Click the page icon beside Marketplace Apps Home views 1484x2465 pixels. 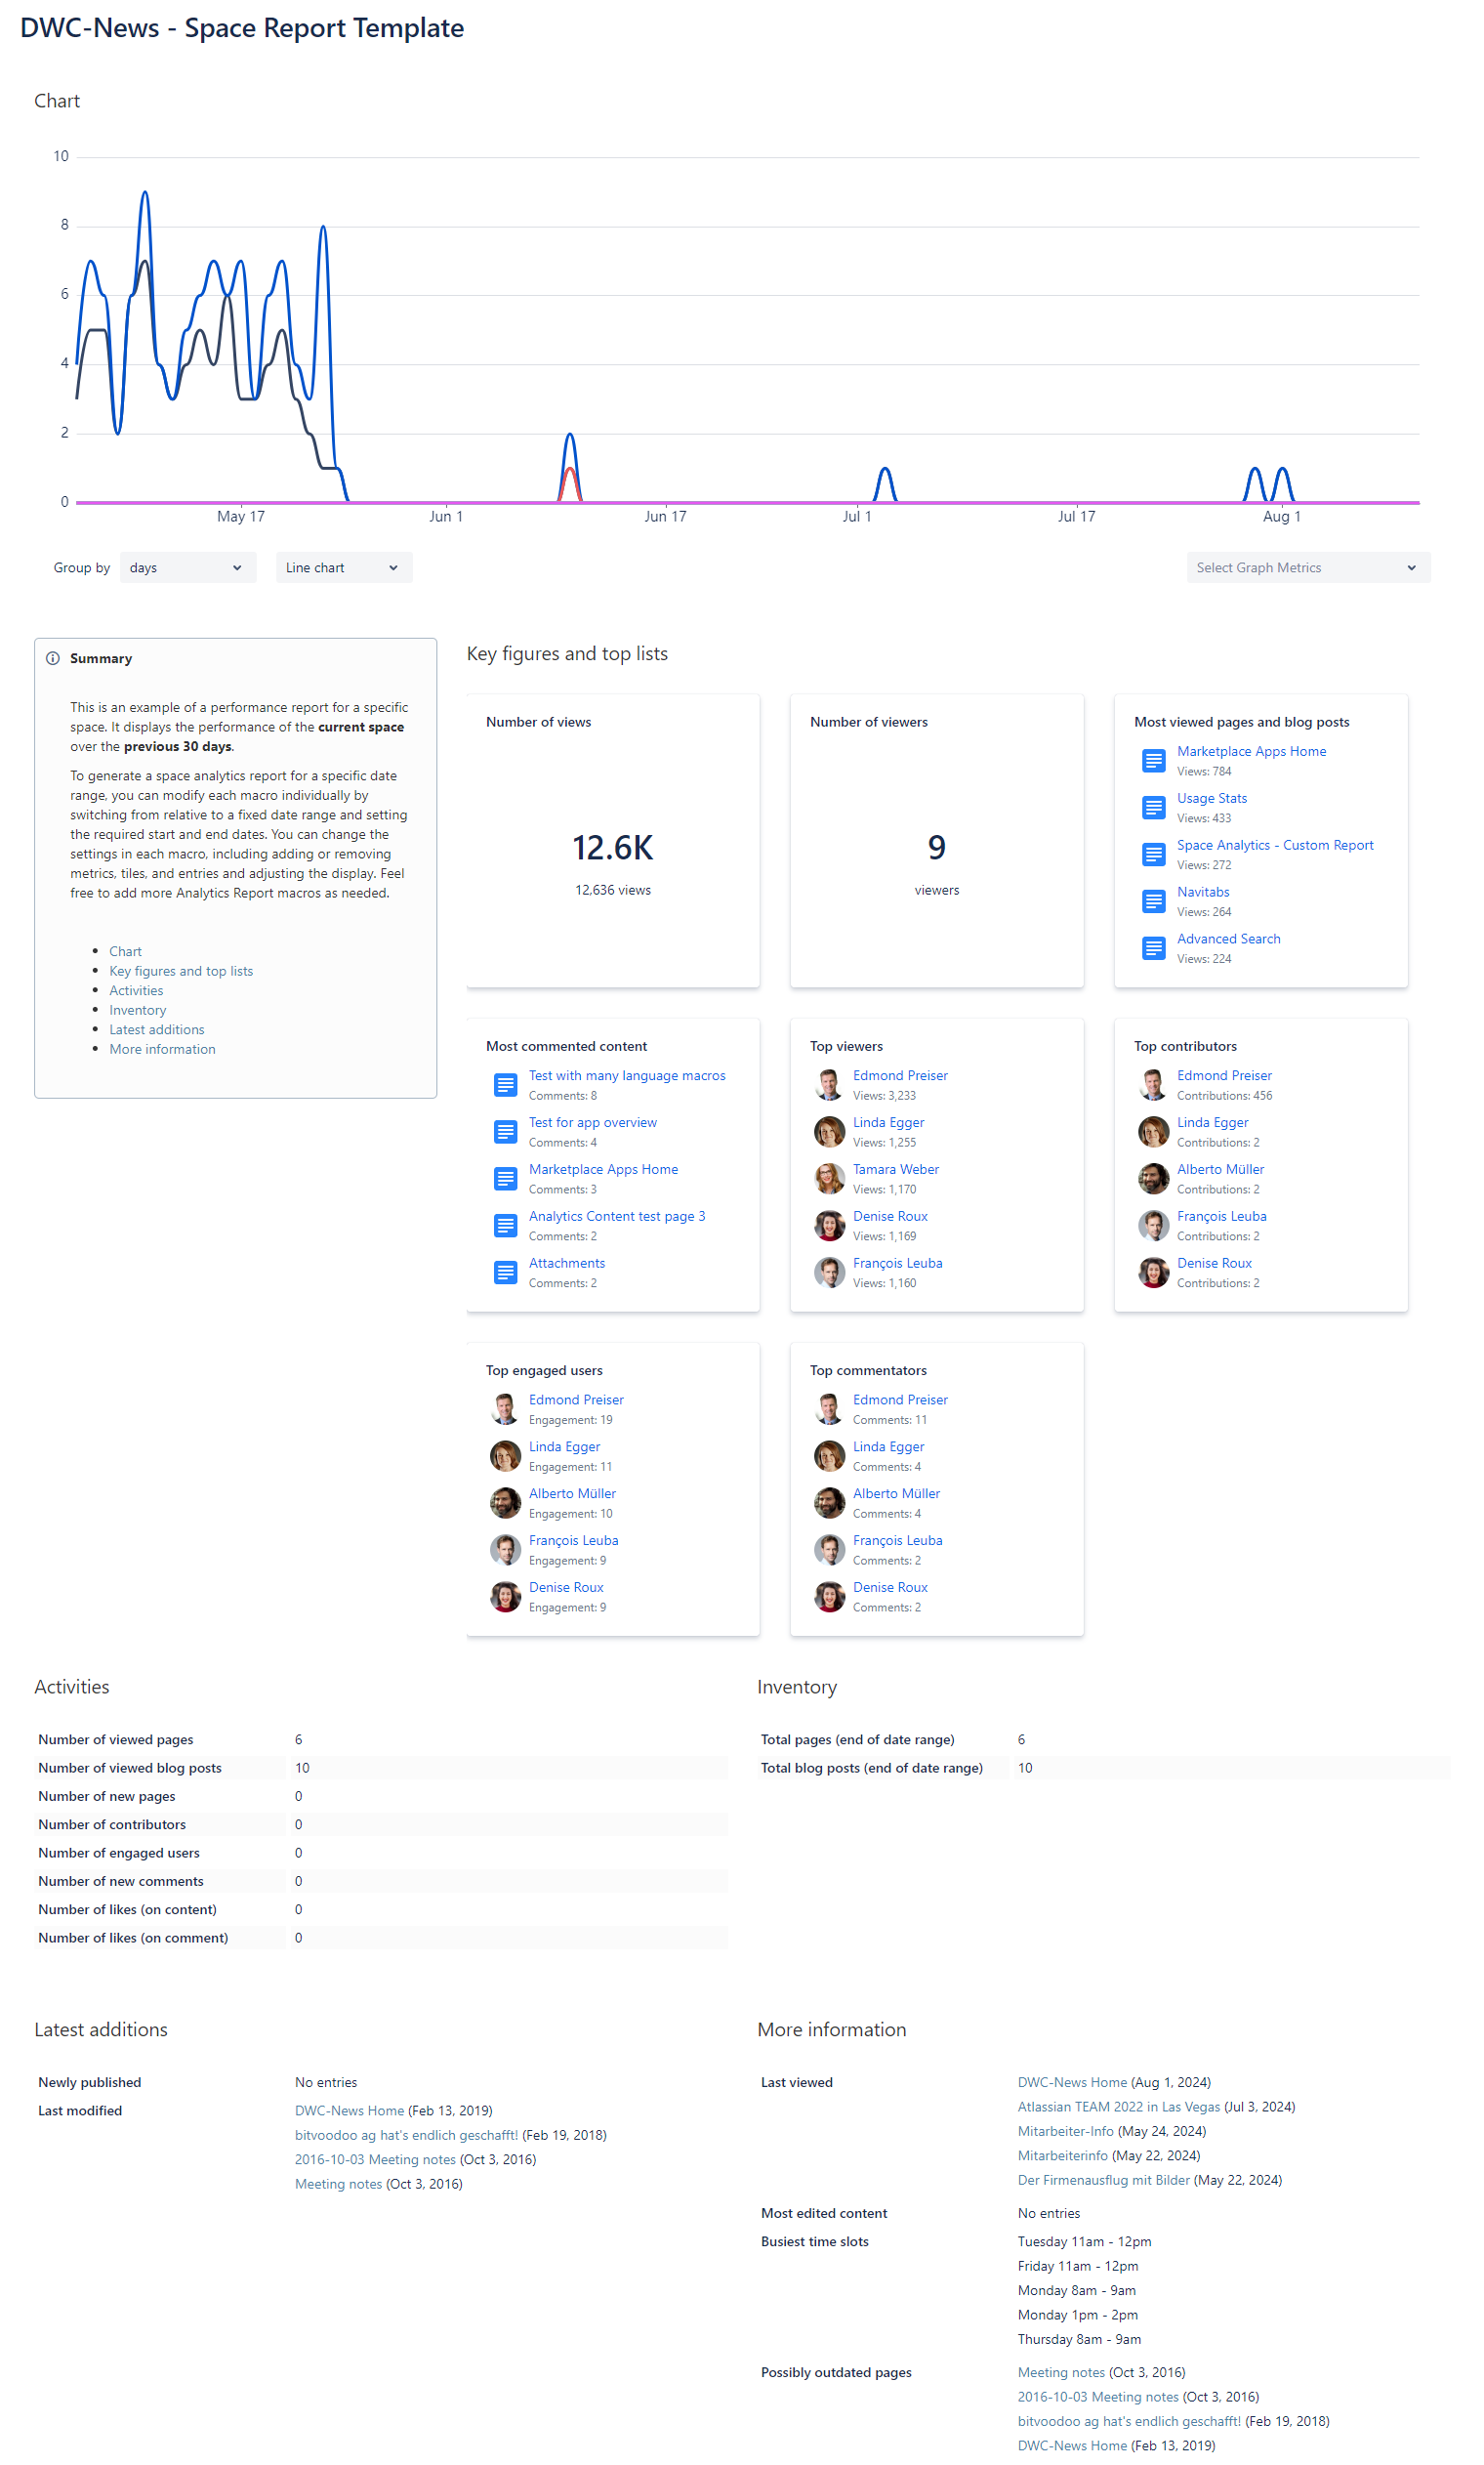(1153, 761)
